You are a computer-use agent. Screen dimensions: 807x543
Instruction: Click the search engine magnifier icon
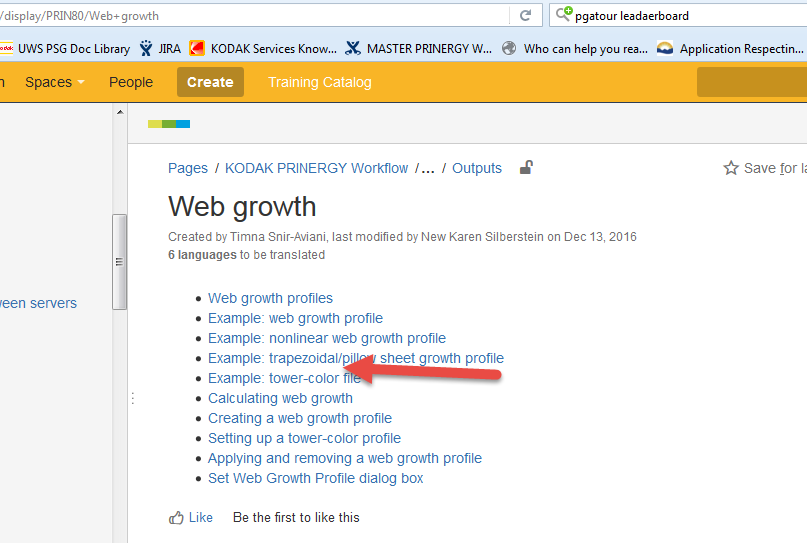[x=564, y=14]
